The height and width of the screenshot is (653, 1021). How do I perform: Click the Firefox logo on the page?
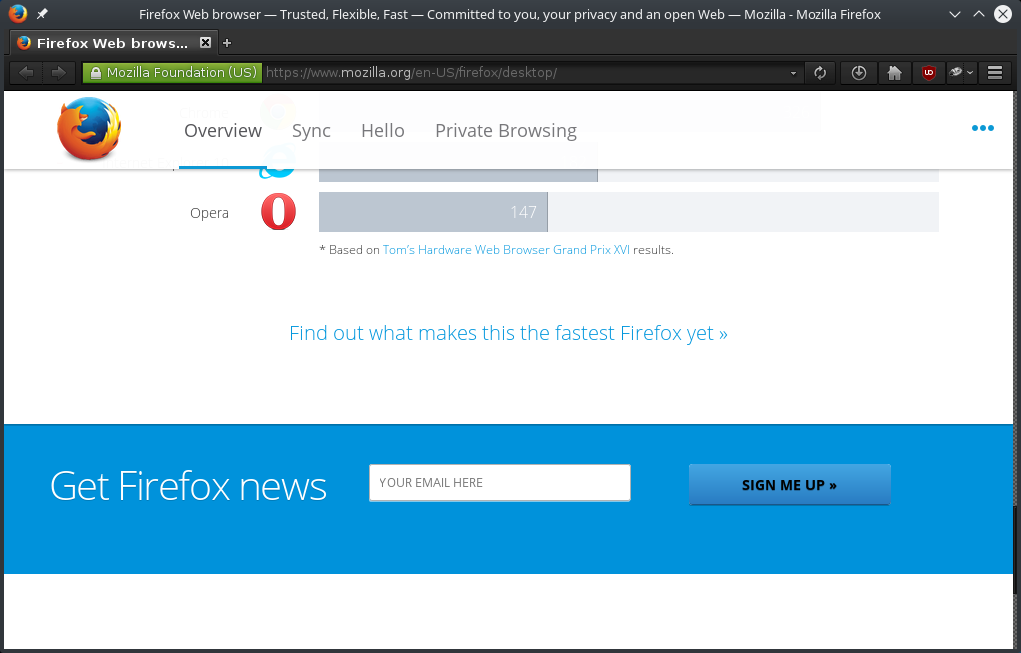(89, 128)
